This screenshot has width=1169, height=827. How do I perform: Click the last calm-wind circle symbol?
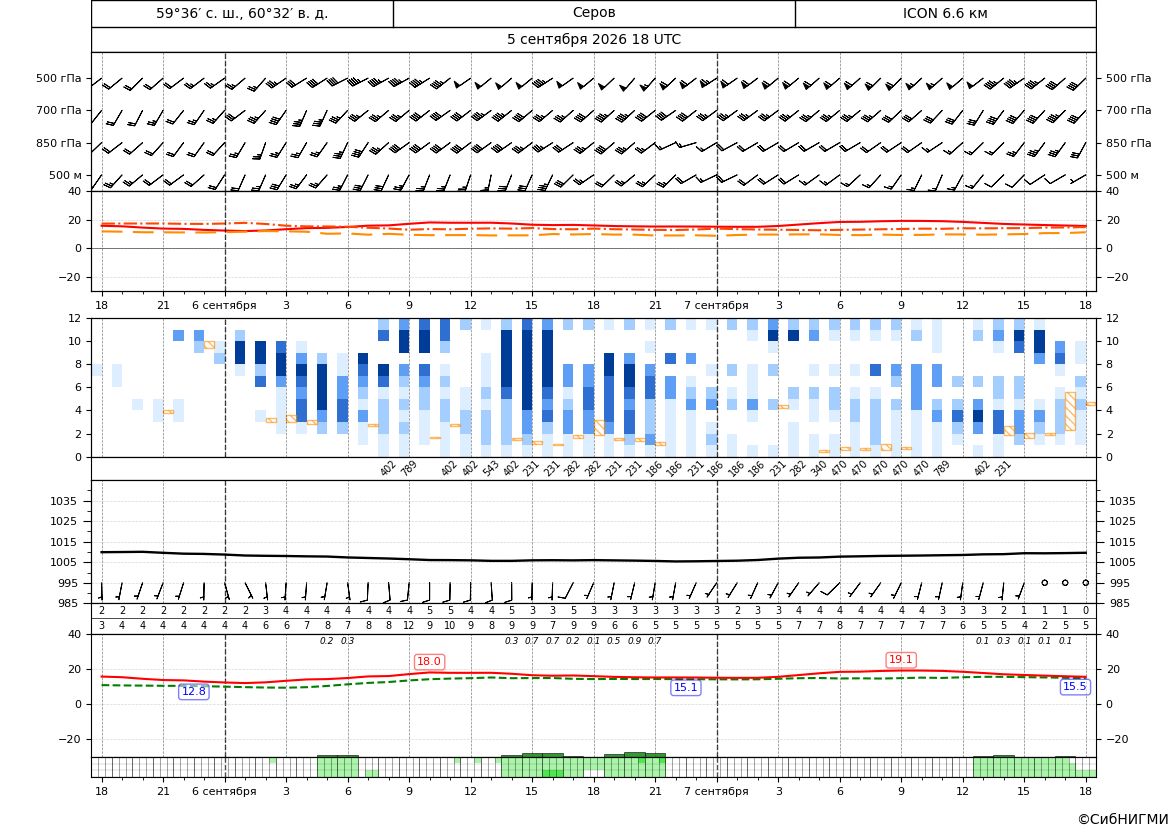point(1086,582)
